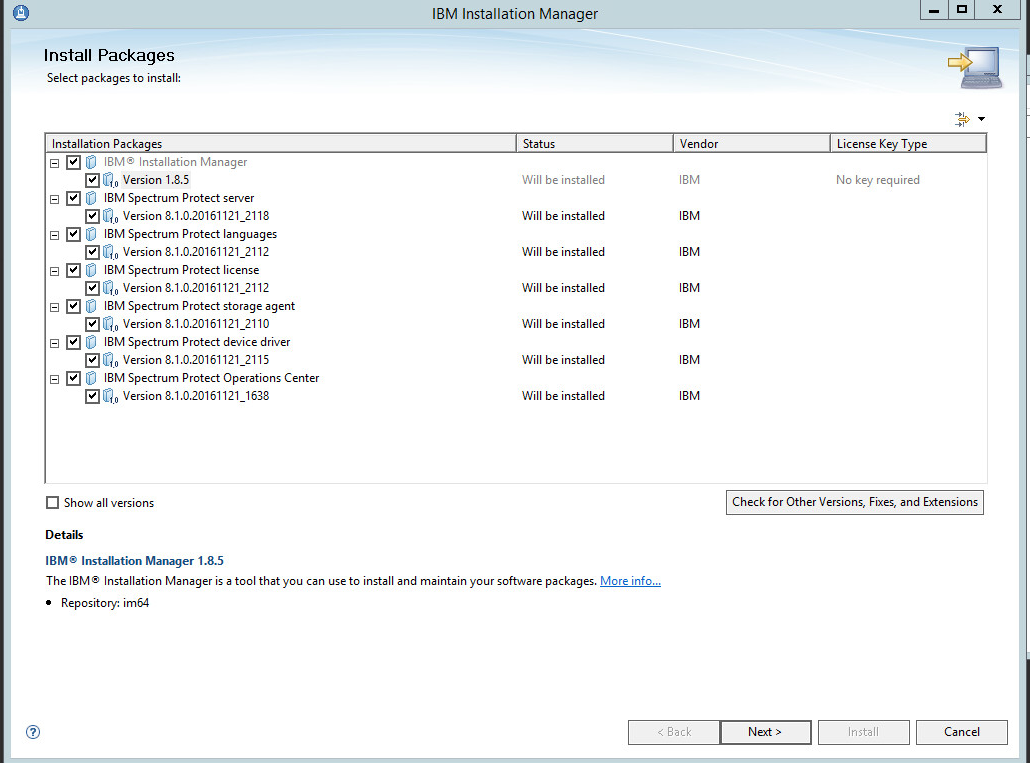Click the IBM Spectrum Protect license package icon

[92, 270]
